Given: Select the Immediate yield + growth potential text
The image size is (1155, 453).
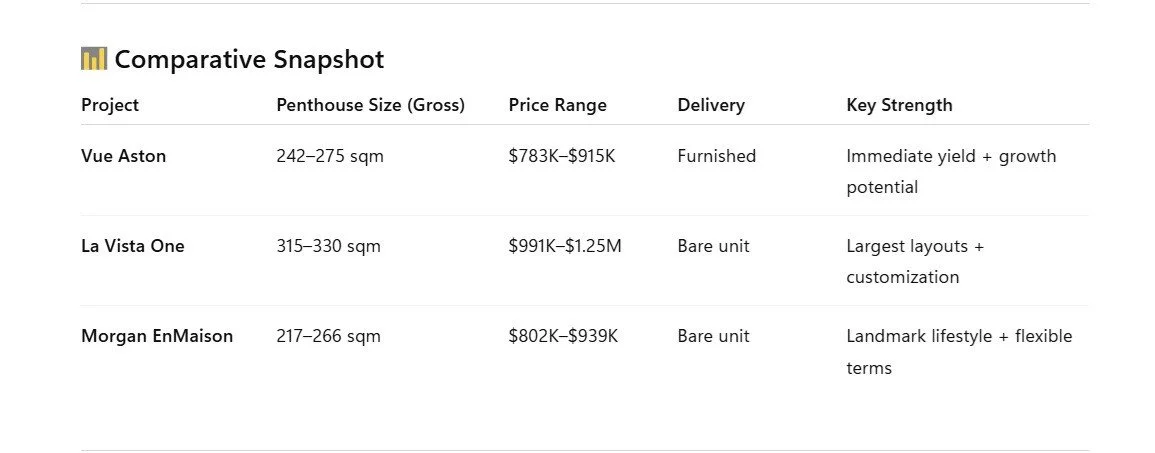Looking at the screenshot, I should point(951,172).
